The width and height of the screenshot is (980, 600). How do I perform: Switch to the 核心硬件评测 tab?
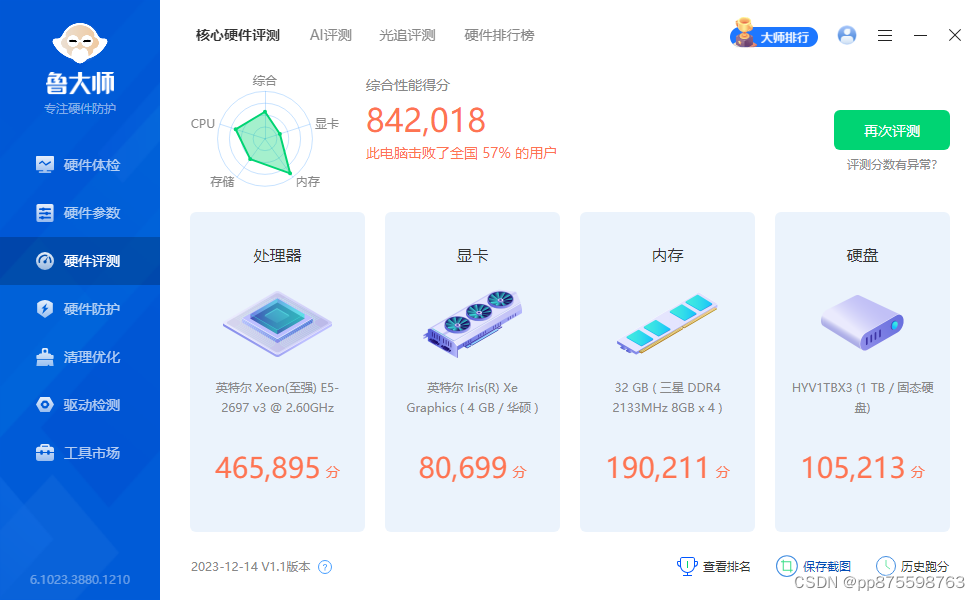click(x=238, y=35)
